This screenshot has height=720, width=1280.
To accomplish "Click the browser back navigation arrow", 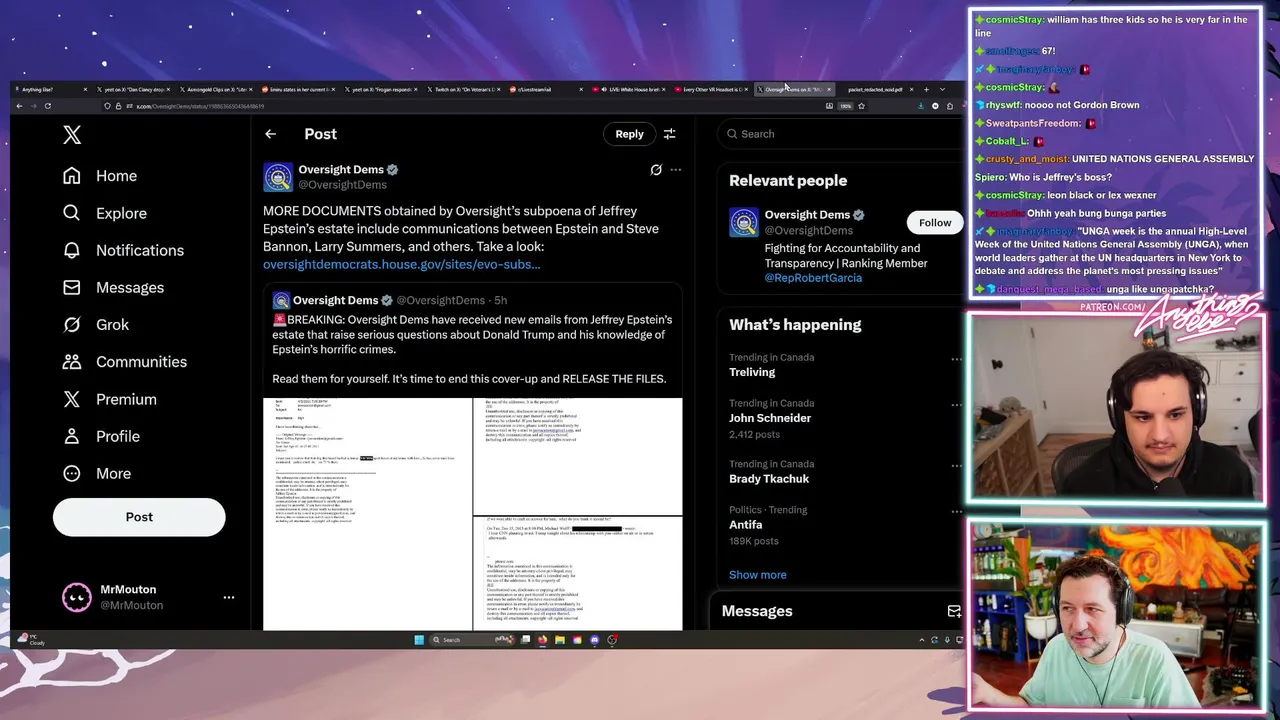I will click(x=19, y=106).
